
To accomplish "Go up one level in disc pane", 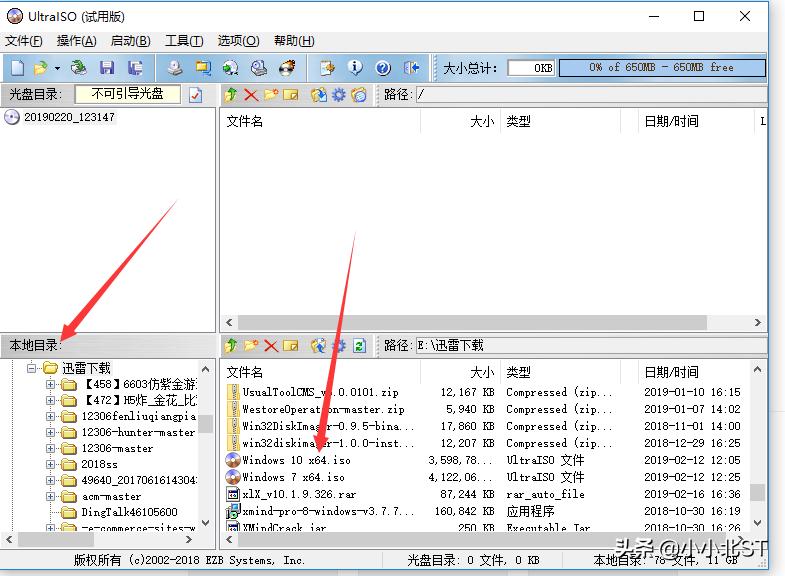I will coord(231,95).
